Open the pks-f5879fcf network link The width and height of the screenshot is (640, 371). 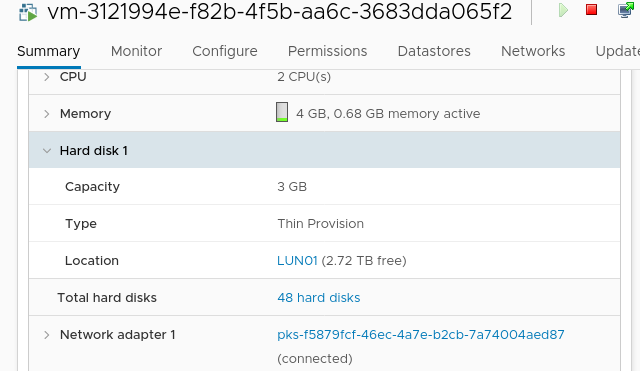coord(421,335)
